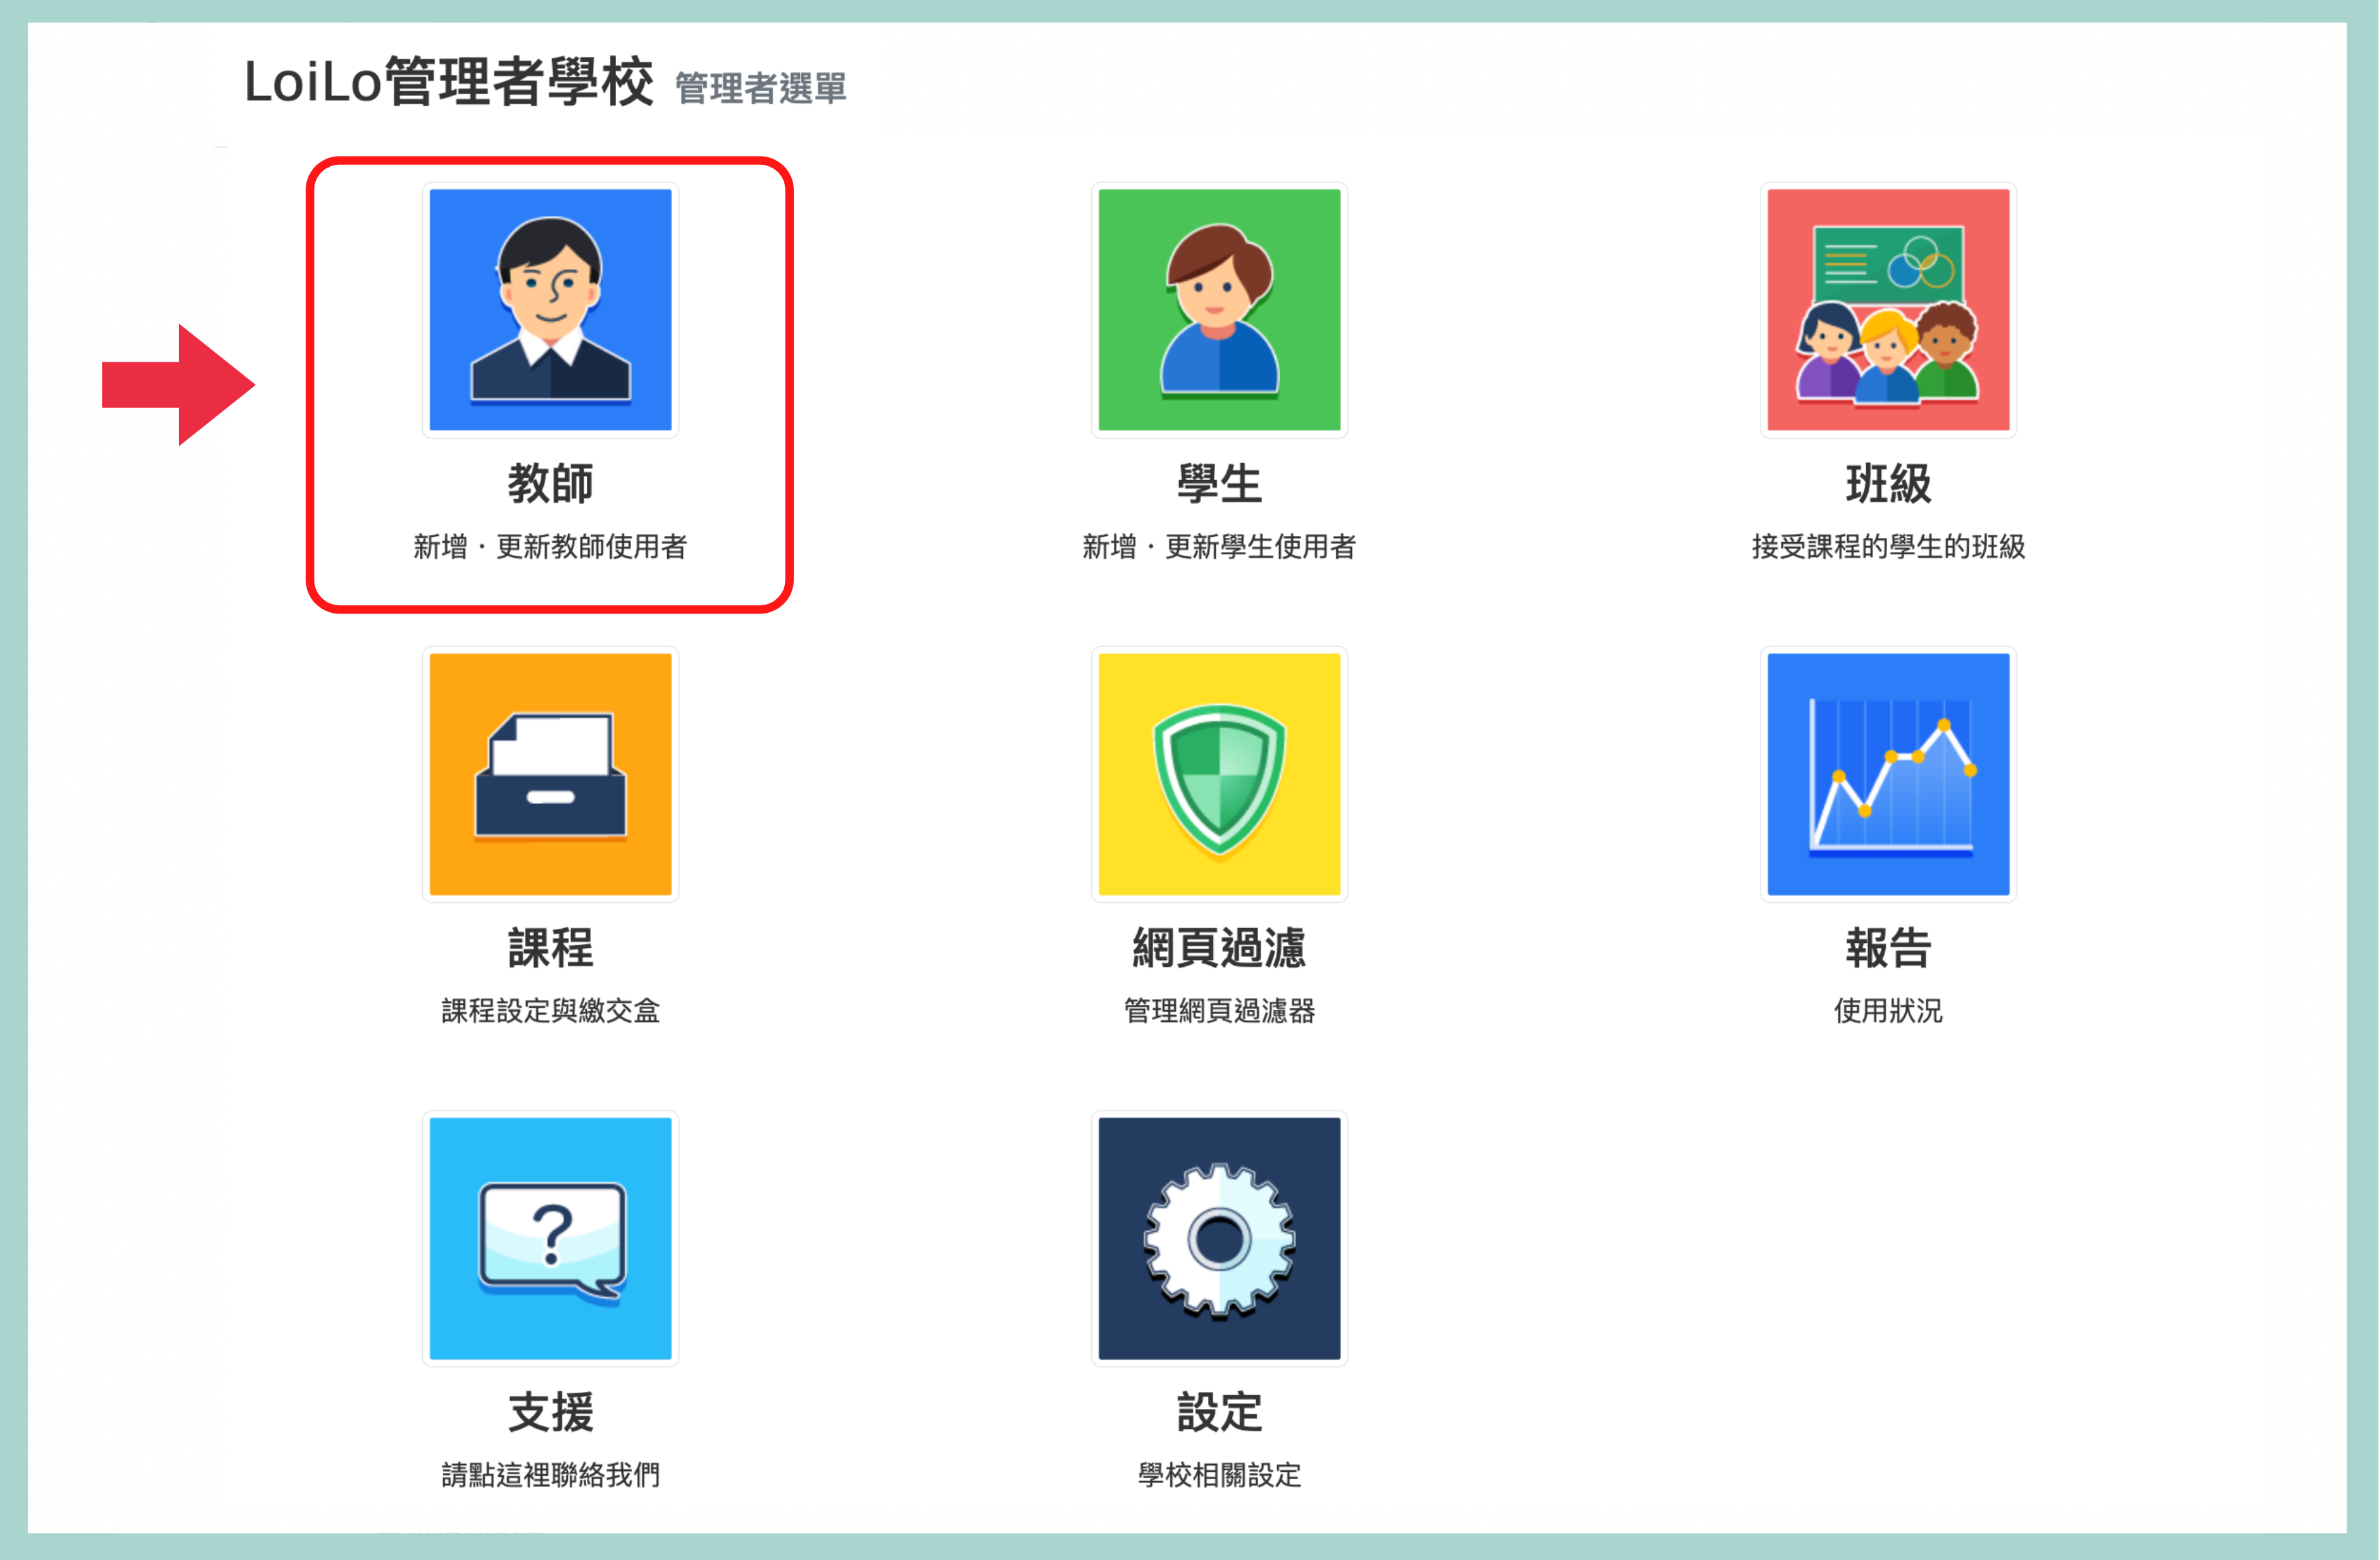The width and height of the screenshot is (2380, 1560).
Task: Click the 教師 heading text
Action: tap(550, 484)
